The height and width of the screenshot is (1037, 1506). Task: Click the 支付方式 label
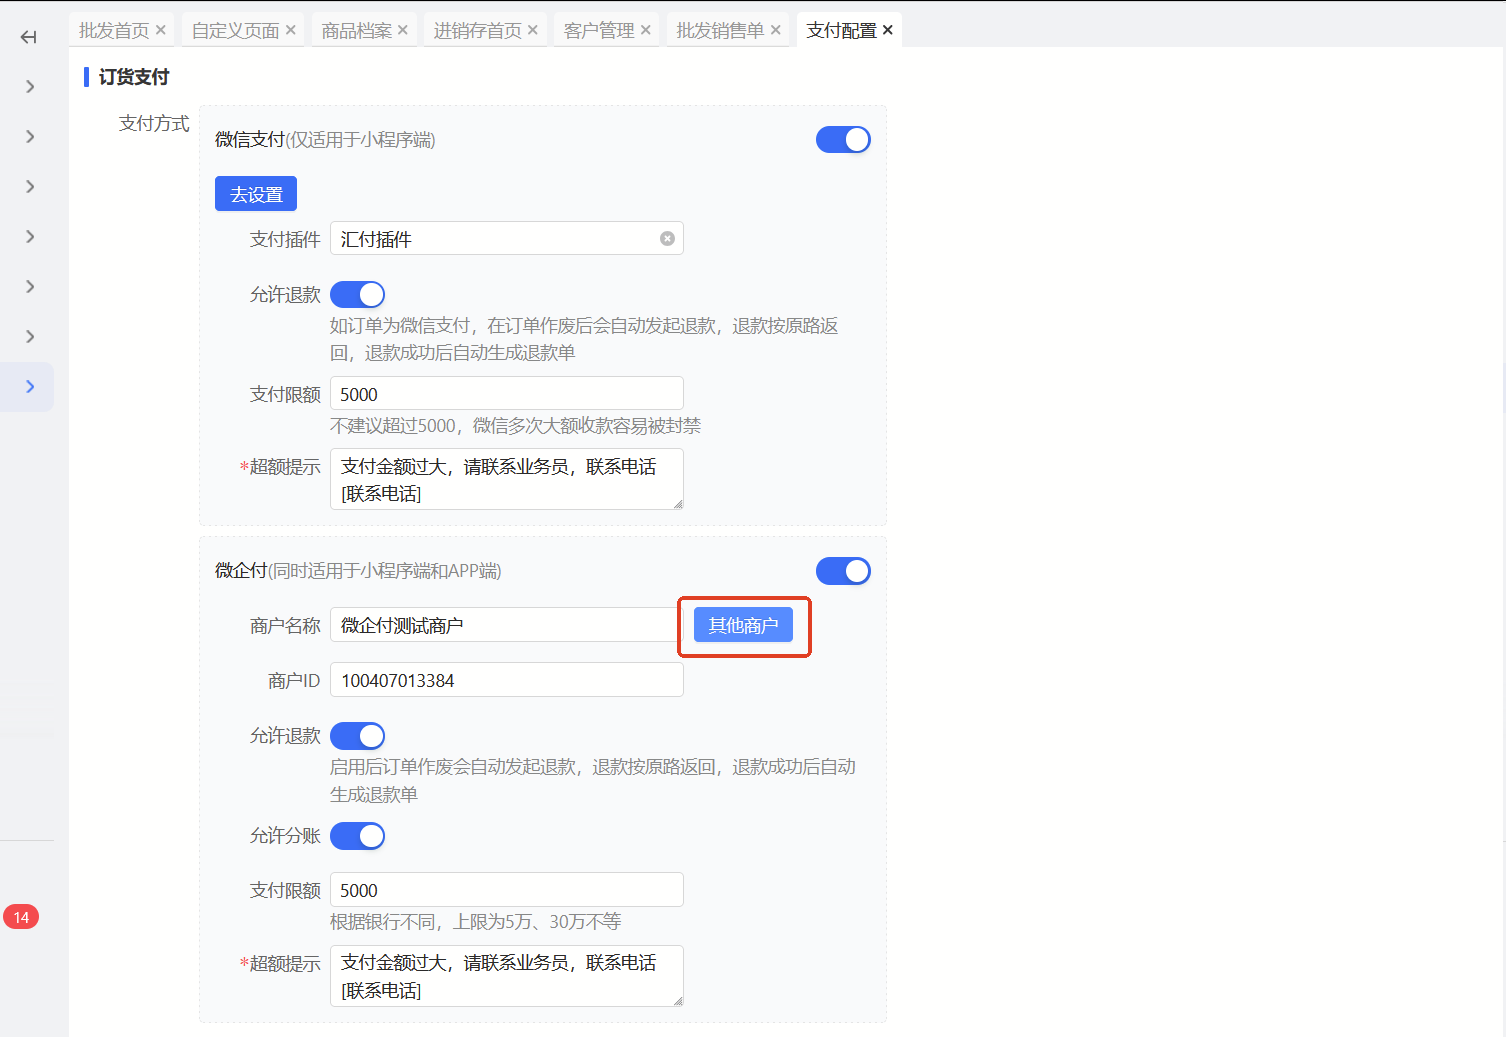pos(154,123)
